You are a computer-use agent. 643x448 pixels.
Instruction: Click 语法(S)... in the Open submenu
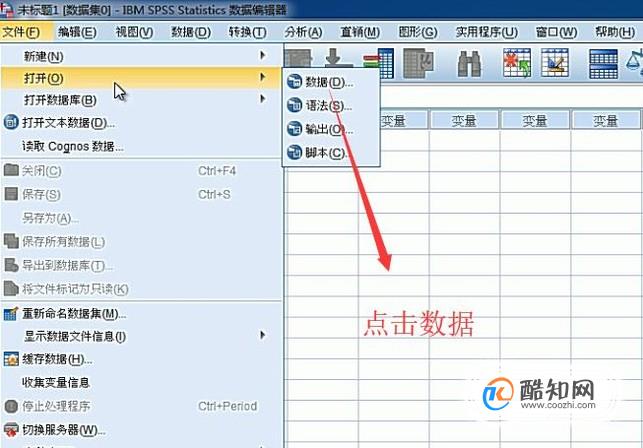(x=331, y=106)
